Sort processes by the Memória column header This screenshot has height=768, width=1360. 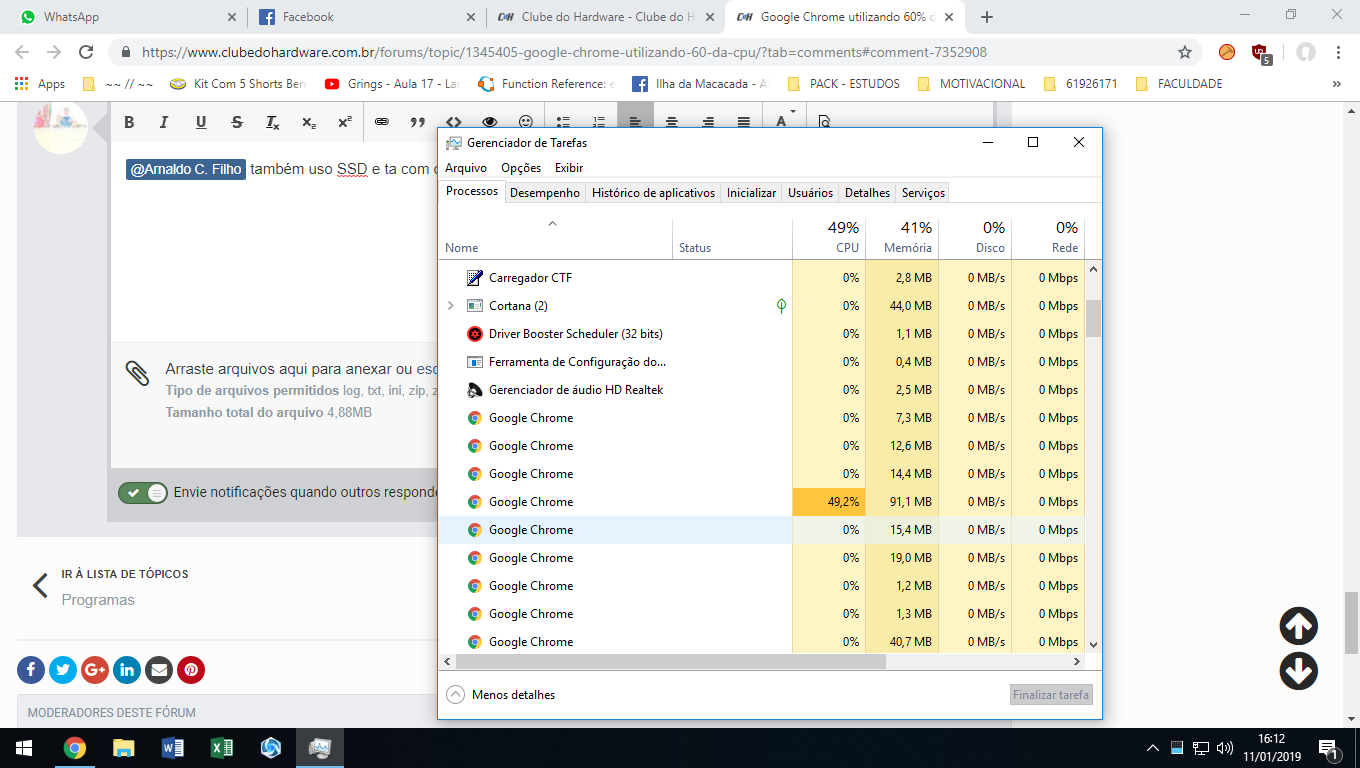pyautogui.click(x=902, y=237)
